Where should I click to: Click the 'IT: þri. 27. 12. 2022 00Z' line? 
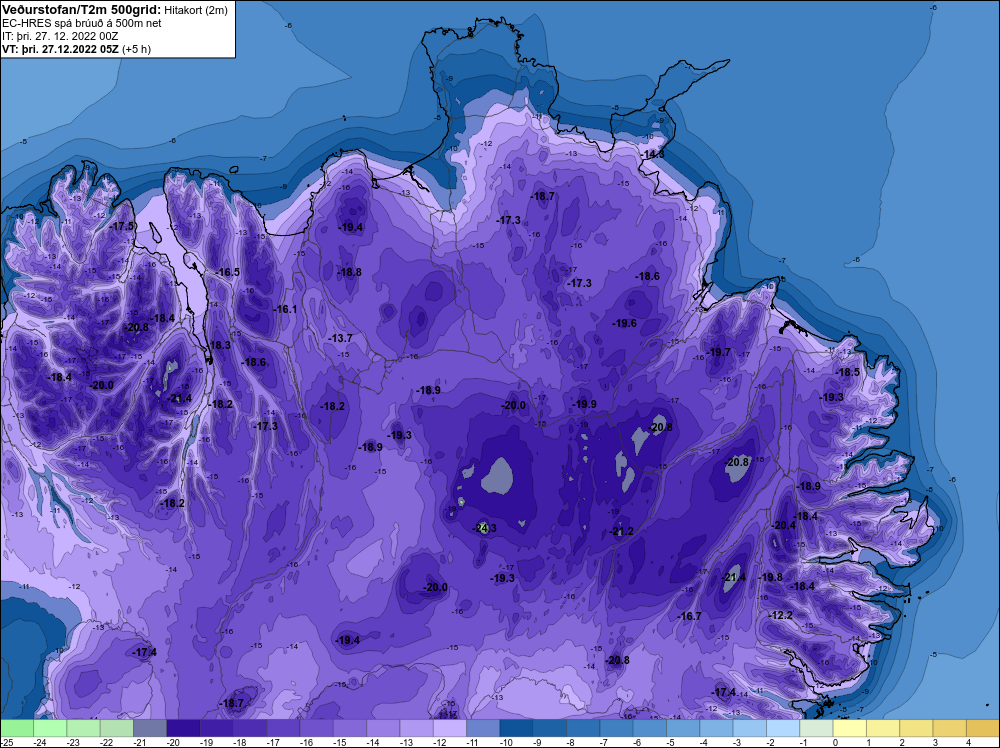tap(60, 36)
